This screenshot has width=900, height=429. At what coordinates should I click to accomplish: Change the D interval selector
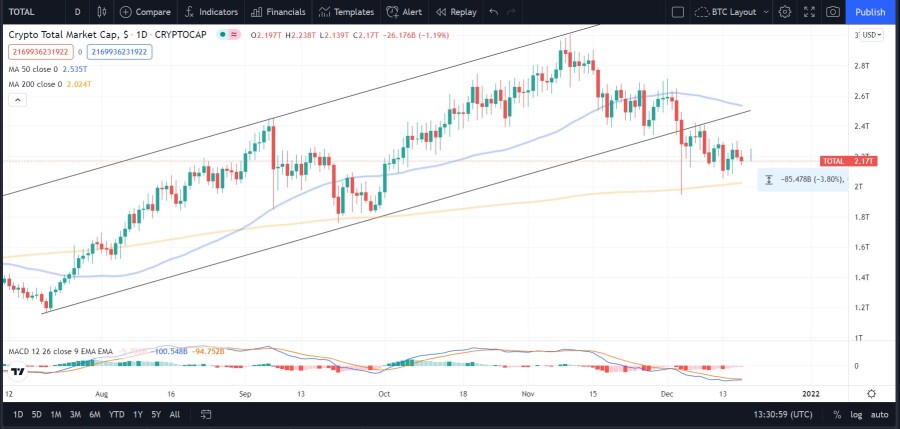pos(77,11)
